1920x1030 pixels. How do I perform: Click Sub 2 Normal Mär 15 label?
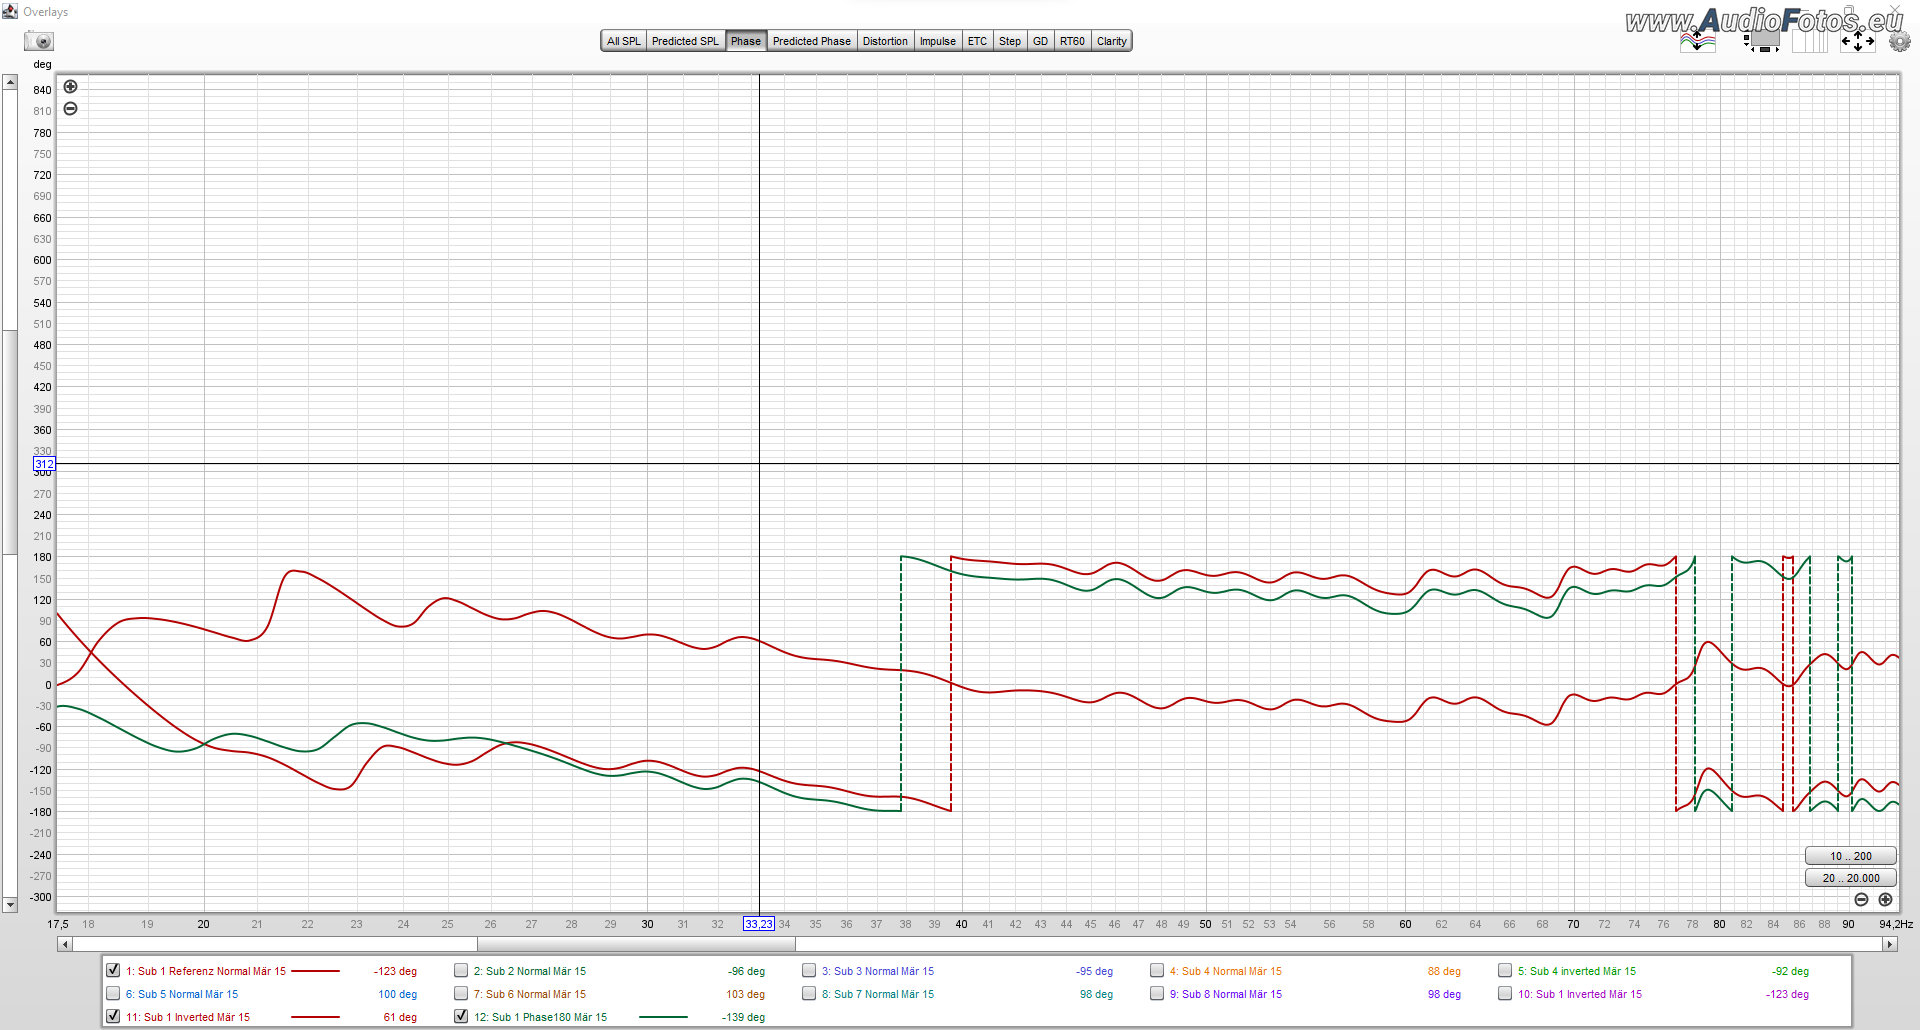(530, 971)
